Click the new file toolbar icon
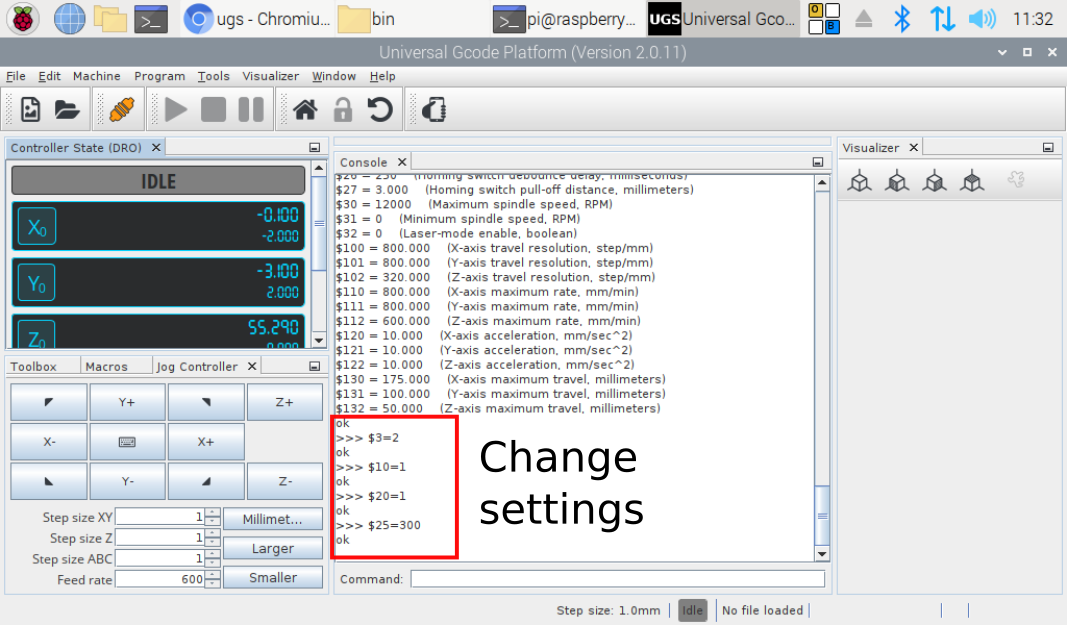 pos(31,110)
